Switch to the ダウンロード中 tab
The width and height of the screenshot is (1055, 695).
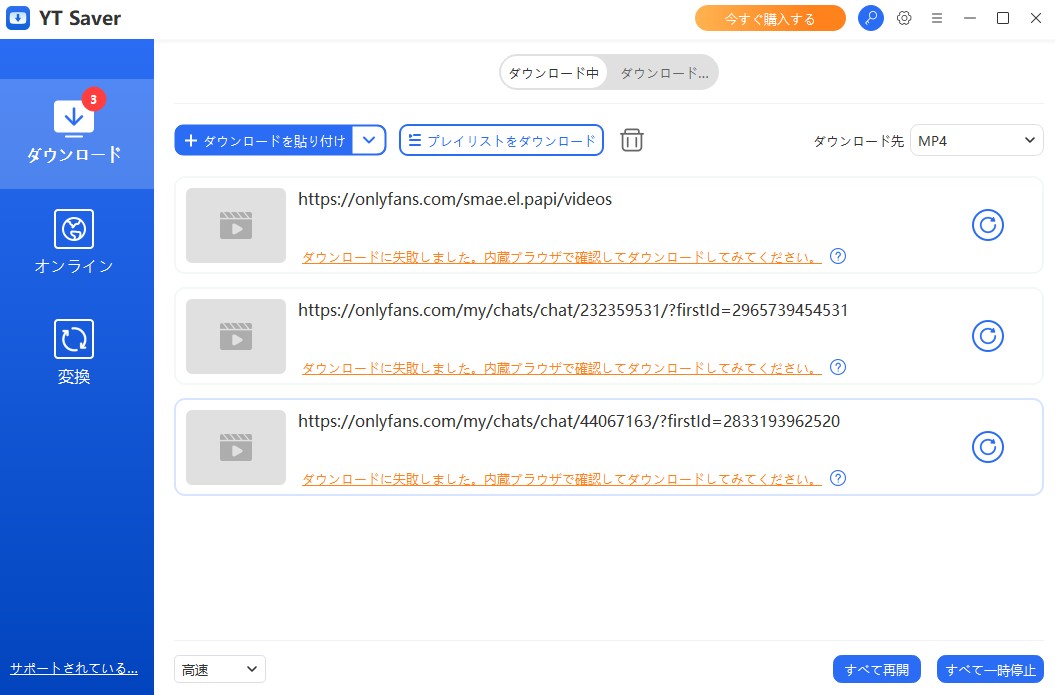pos(554,73)
